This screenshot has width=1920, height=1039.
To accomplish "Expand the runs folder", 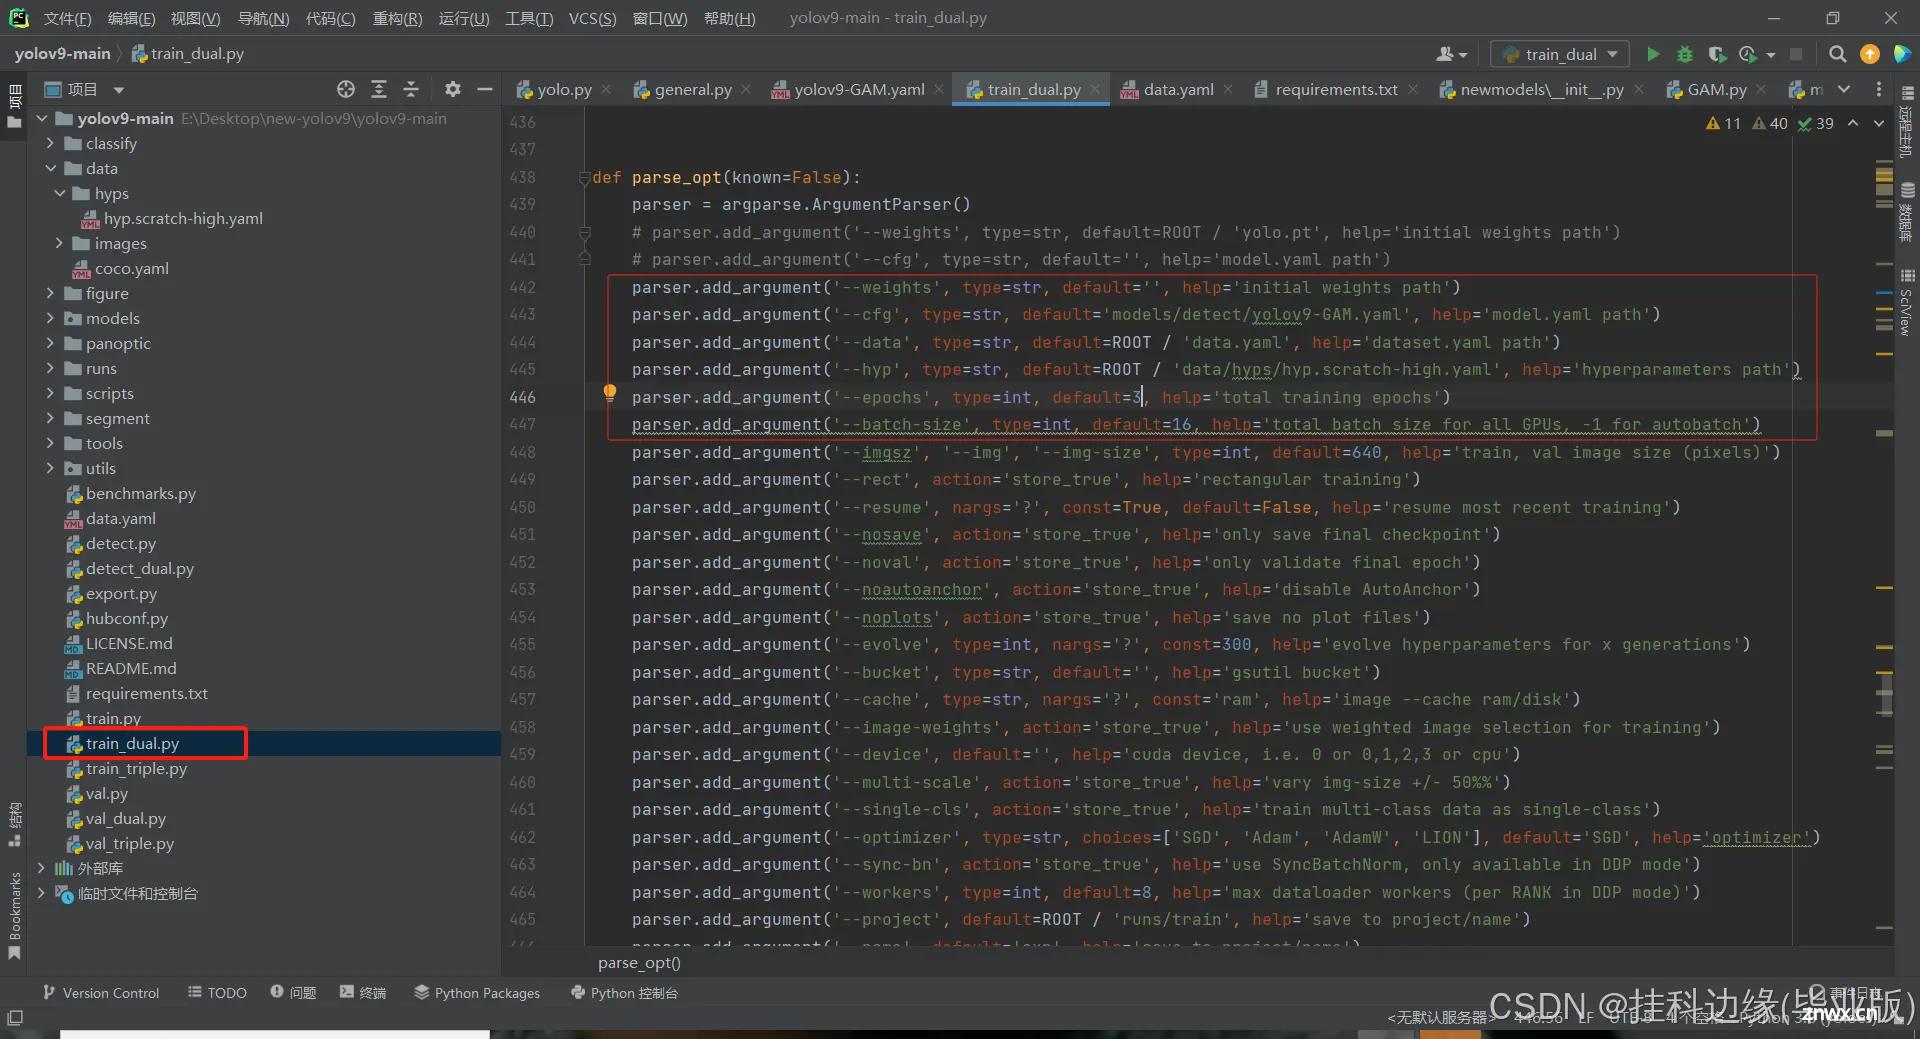I will click(x=50, y=368).
